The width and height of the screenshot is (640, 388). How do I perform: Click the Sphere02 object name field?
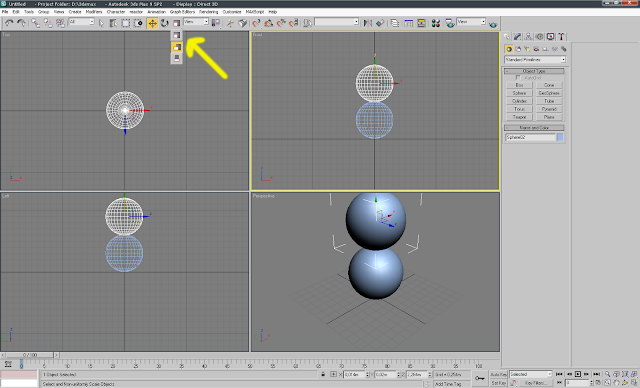[530, 137]
